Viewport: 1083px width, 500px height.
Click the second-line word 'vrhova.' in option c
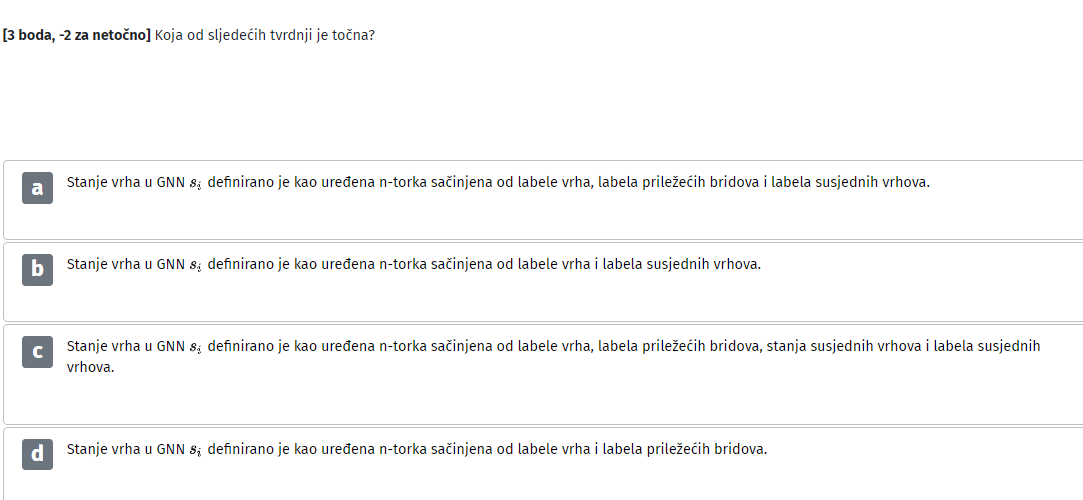[x=90, y=367]
